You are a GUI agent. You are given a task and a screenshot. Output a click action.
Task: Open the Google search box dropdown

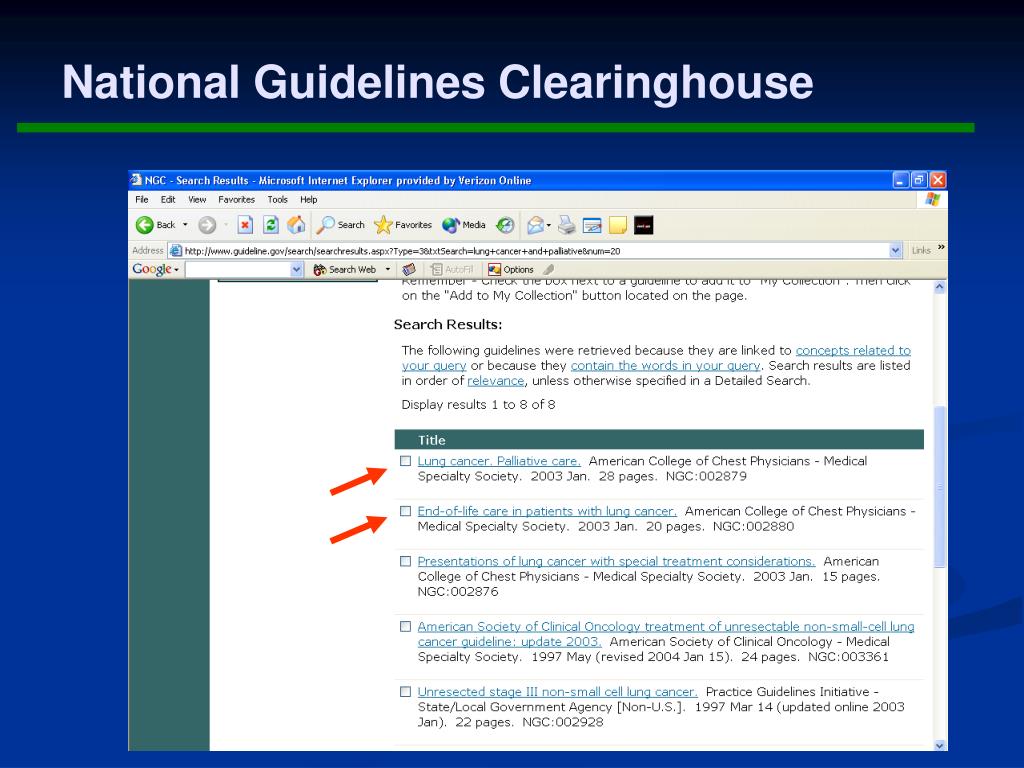[296, 270]
